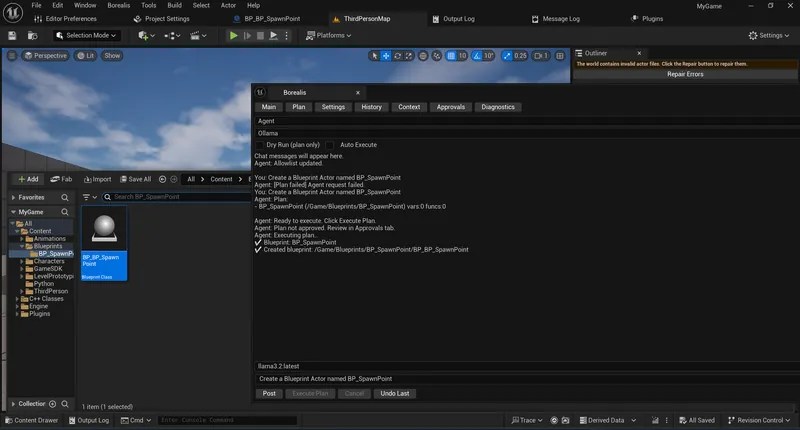Activate the translate move gizmo tool
Screen dimensions: 800x430
click(x=386, y=56)
